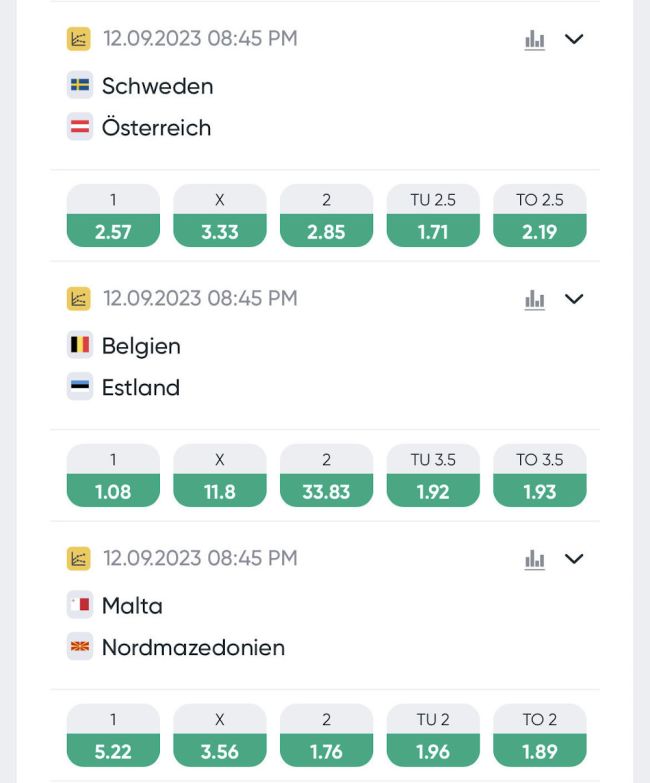Click yellow chart badge beside Malta match date
This screenshot has height=783, width=650.
79,558
